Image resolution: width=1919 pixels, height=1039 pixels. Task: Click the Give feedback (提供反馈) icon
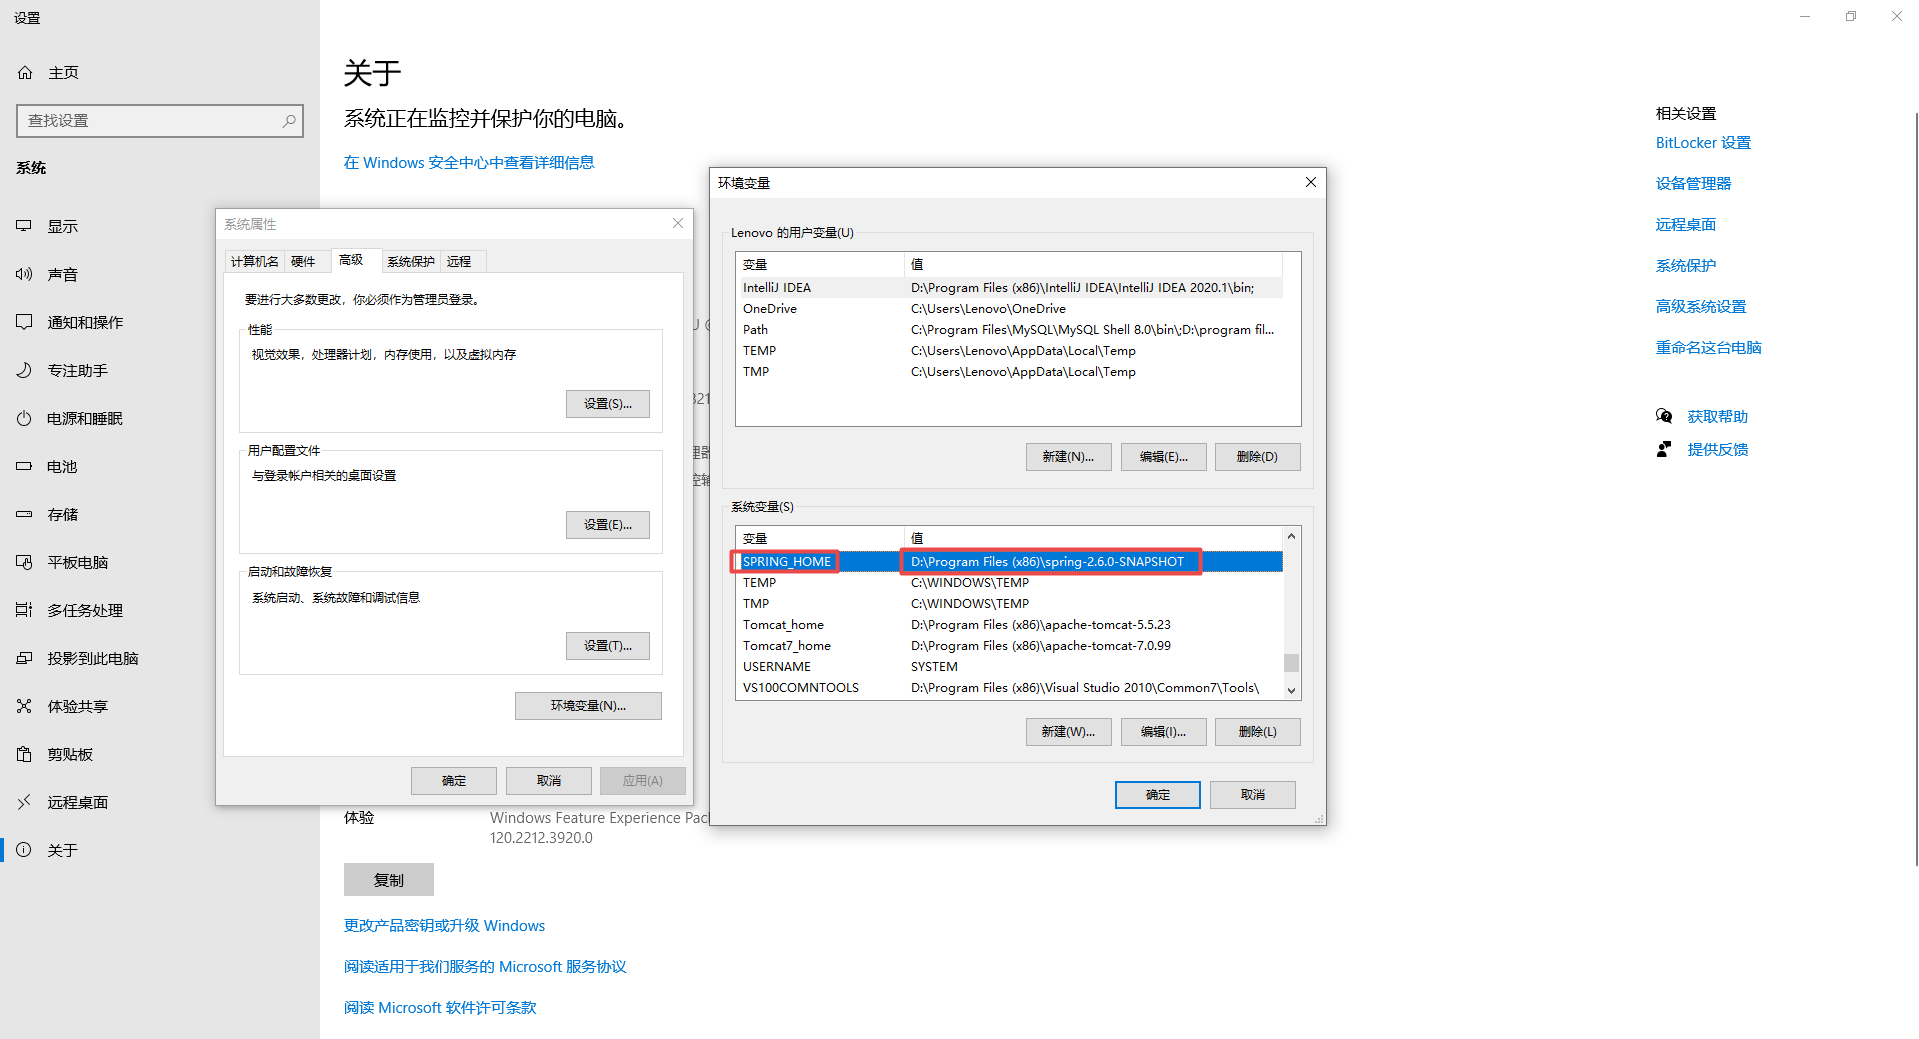(1664, 449)
